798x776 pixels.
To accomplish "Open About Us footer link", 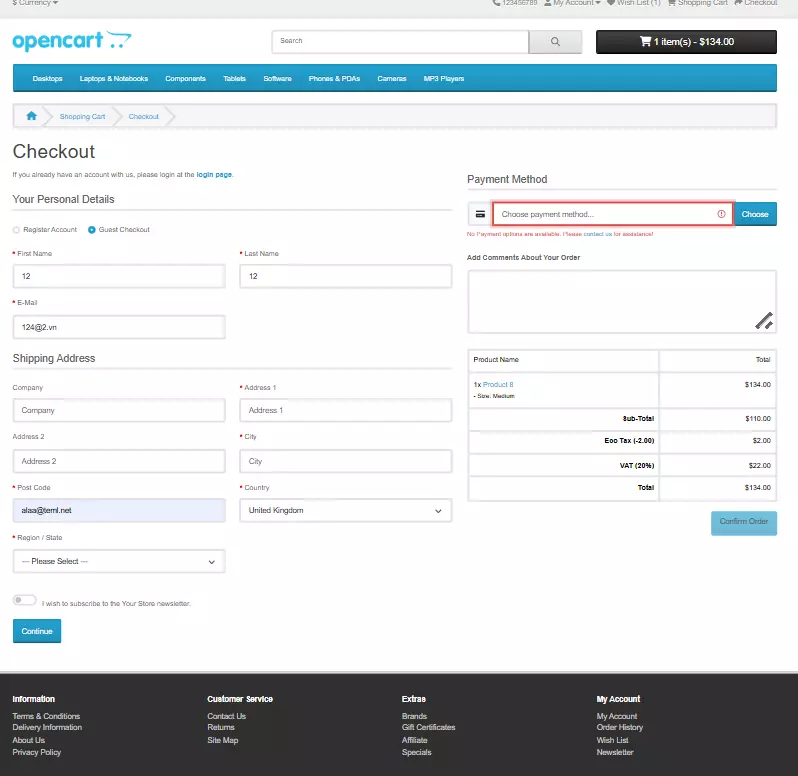I will pyautogui.click(x=28, y=740).
